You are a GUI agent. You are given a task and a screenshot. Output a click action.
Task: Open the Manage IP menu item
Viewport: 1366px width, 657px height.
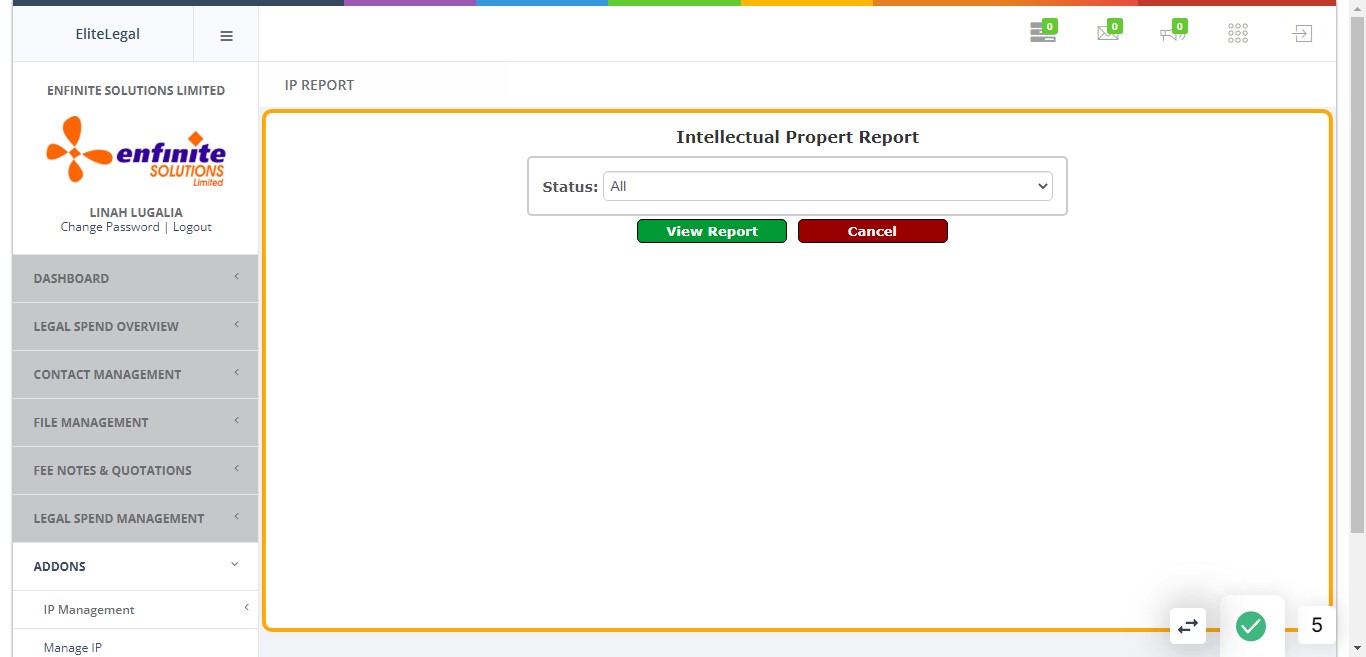point(73,647)
